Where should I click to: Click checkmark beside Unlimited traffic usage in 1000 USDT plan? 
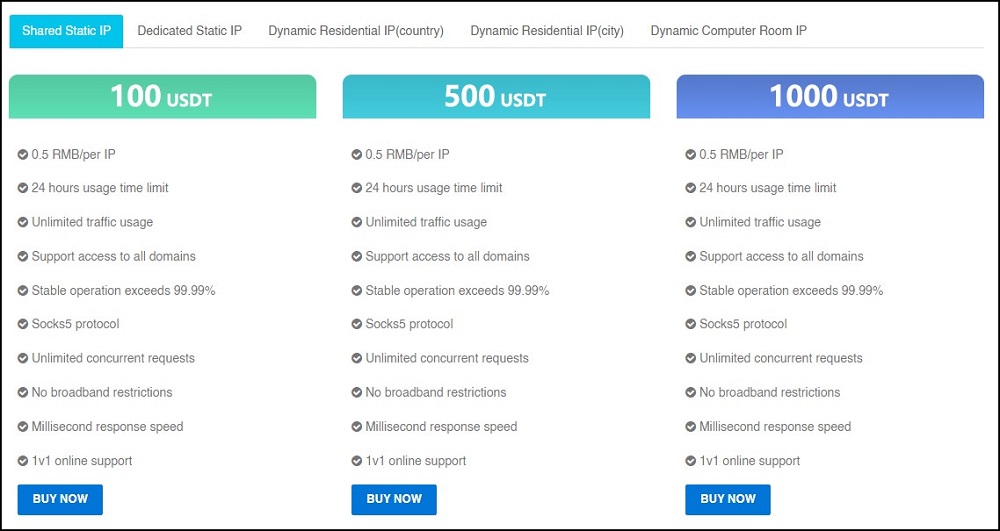(x=690, y=222)
